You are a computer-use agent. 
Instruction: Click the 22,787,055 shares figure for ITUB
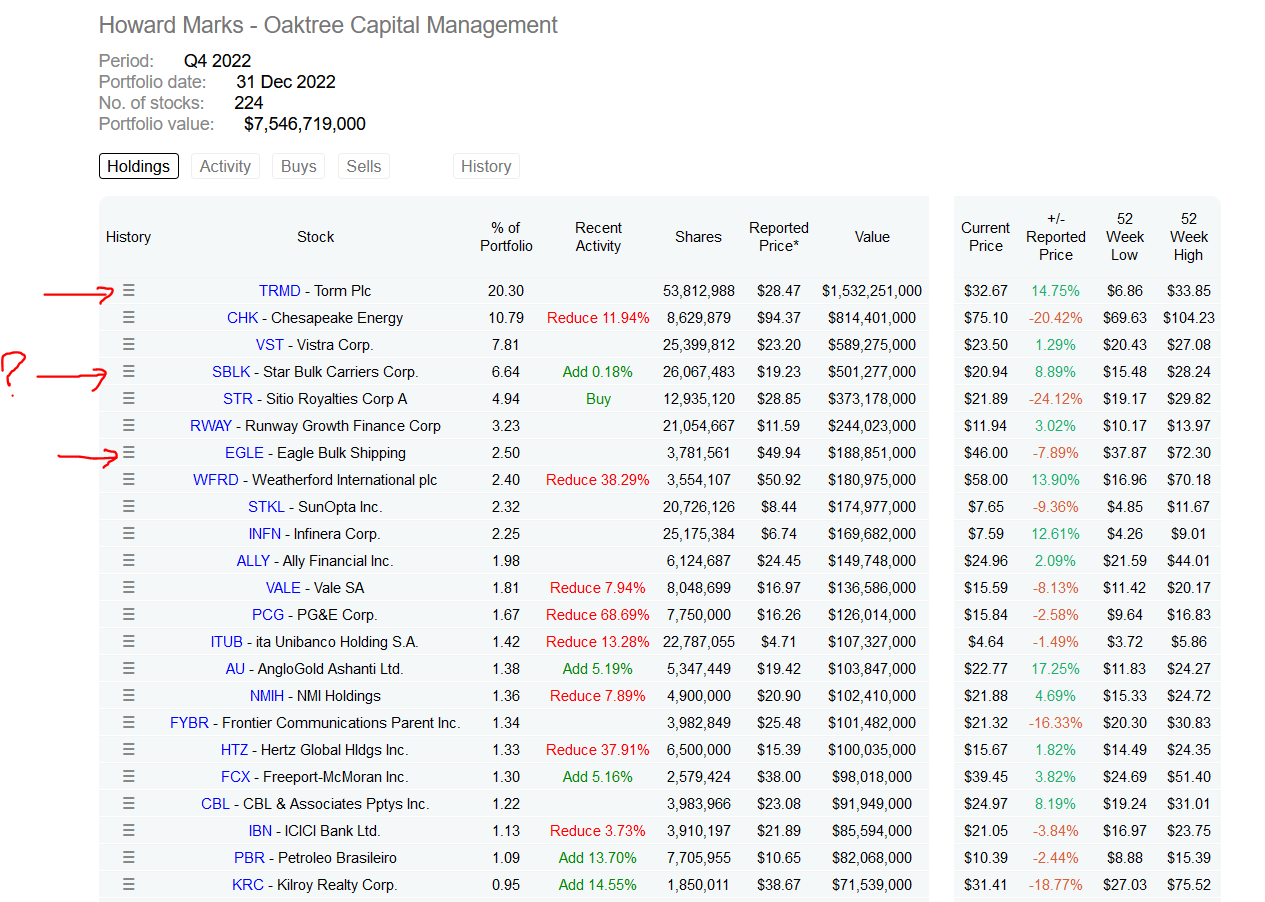[698, 642]
